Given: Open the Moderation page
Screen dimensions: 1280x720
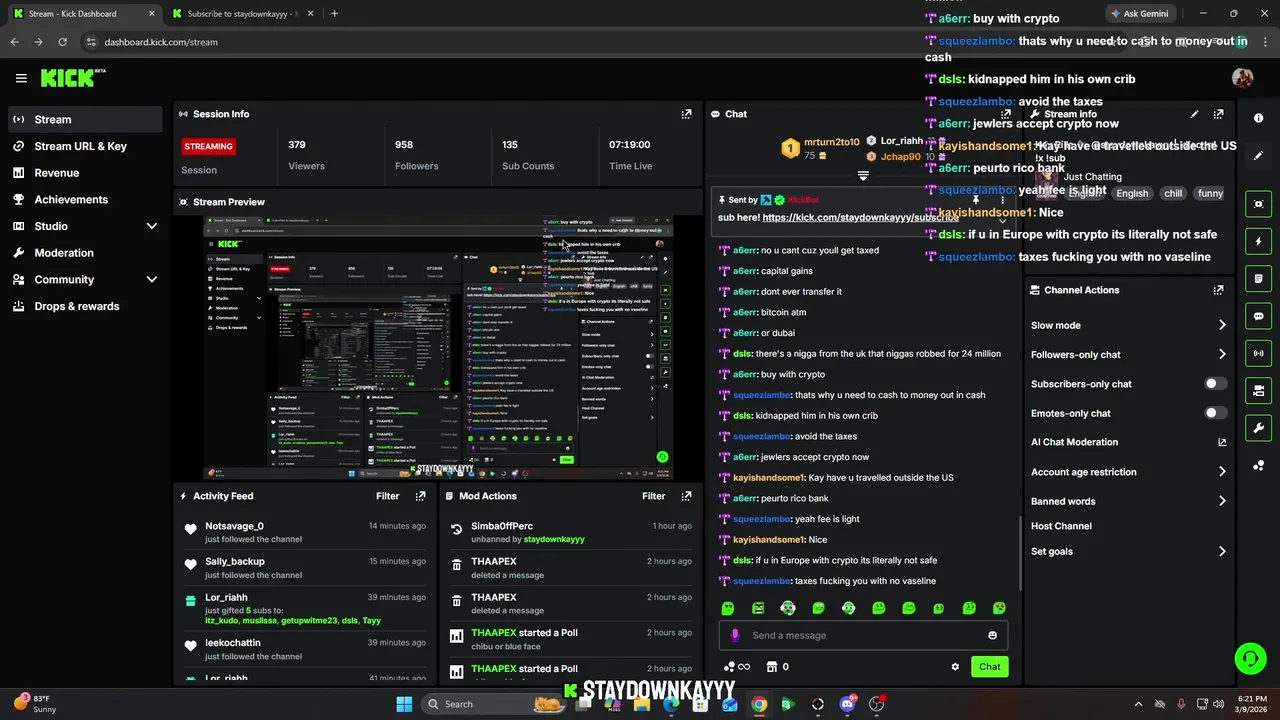Looking at the screenshot, I should pos(85,253).
